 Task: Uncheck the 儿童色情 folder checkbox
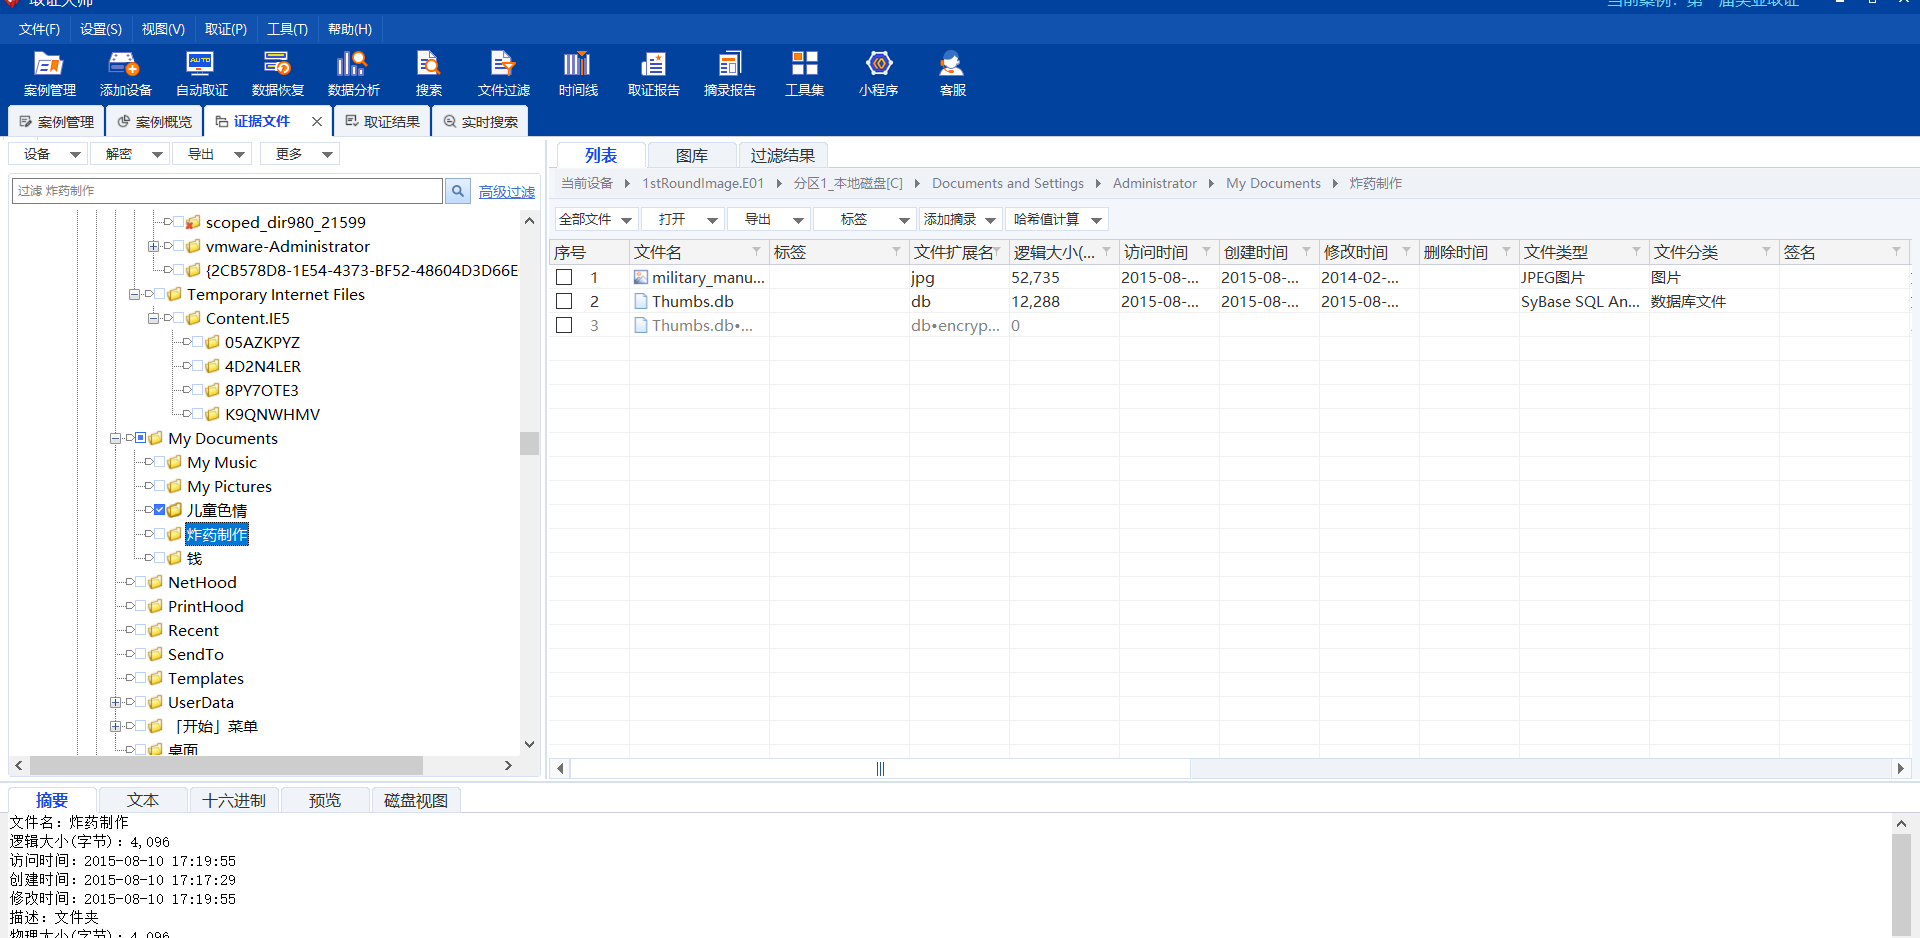tap(160, 510)
